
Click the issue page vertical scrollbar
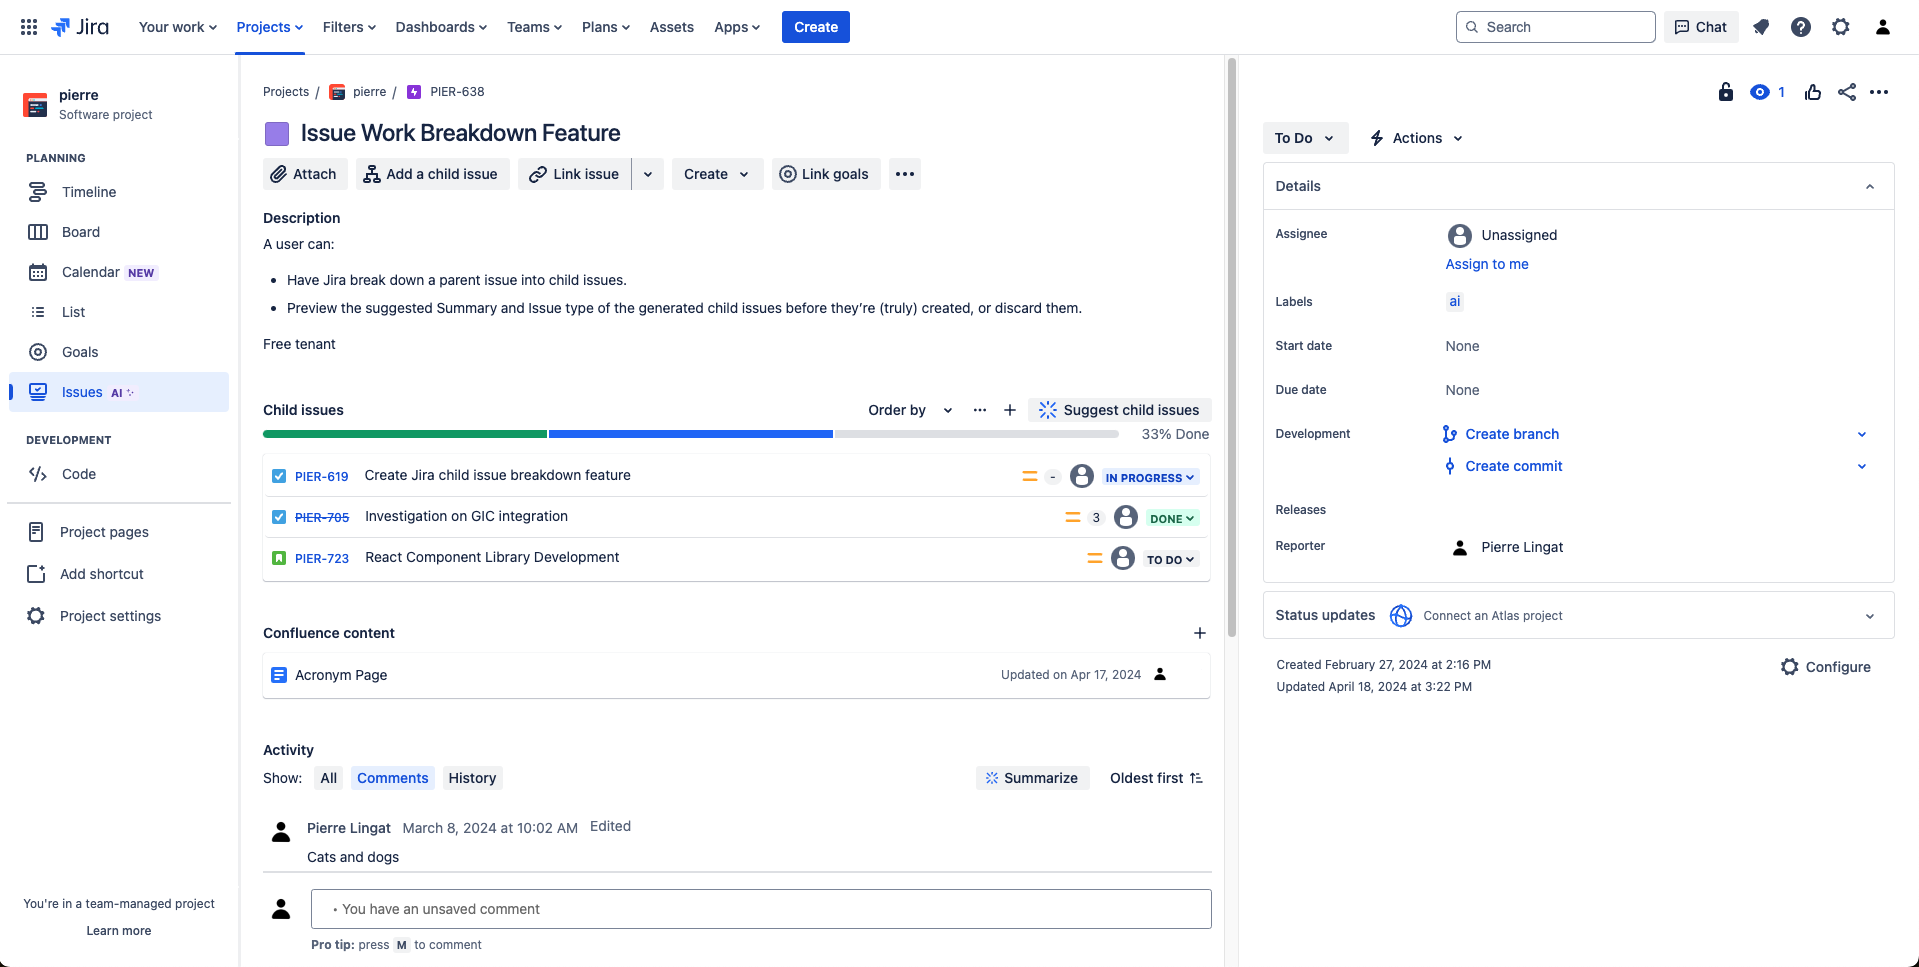click(x=1232, y=347)
